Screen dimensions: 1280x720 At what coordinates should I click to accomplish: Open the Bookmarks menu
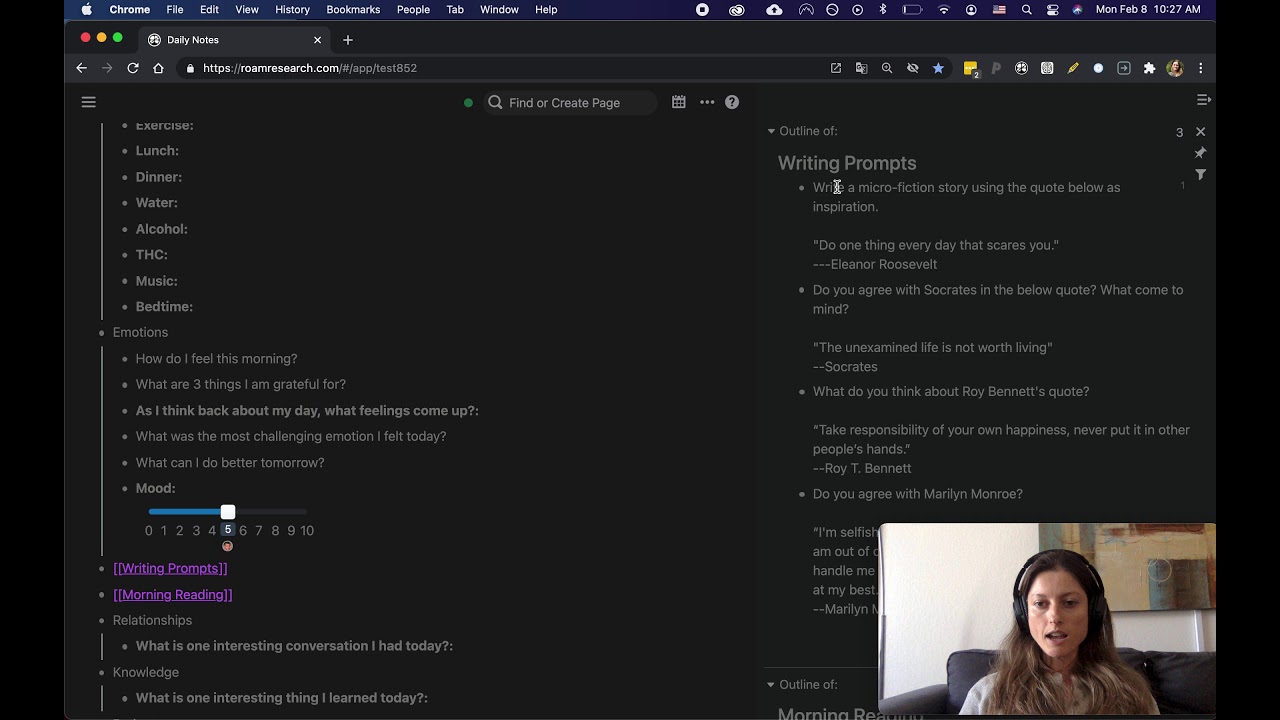pos(353,9)
